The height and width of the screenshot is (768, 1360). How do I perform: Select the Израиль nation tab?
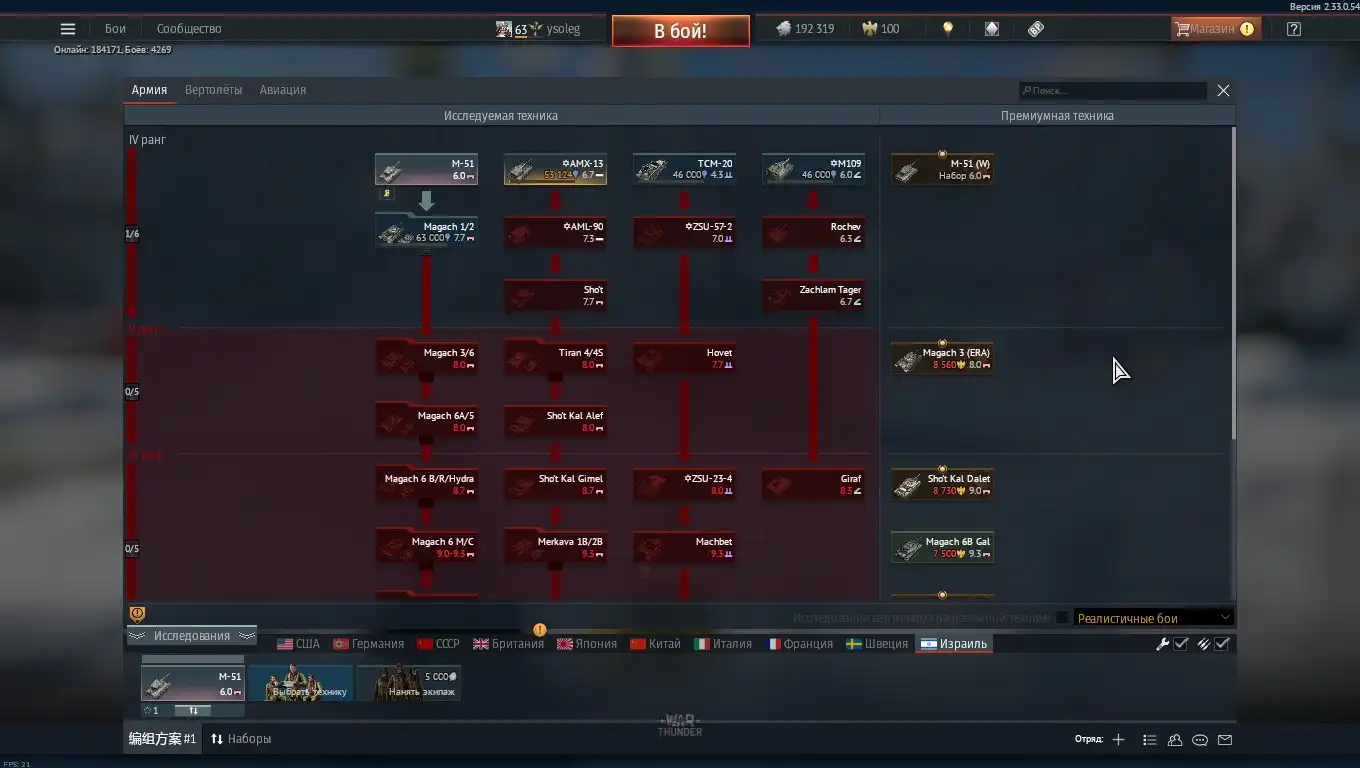[954, 644]
